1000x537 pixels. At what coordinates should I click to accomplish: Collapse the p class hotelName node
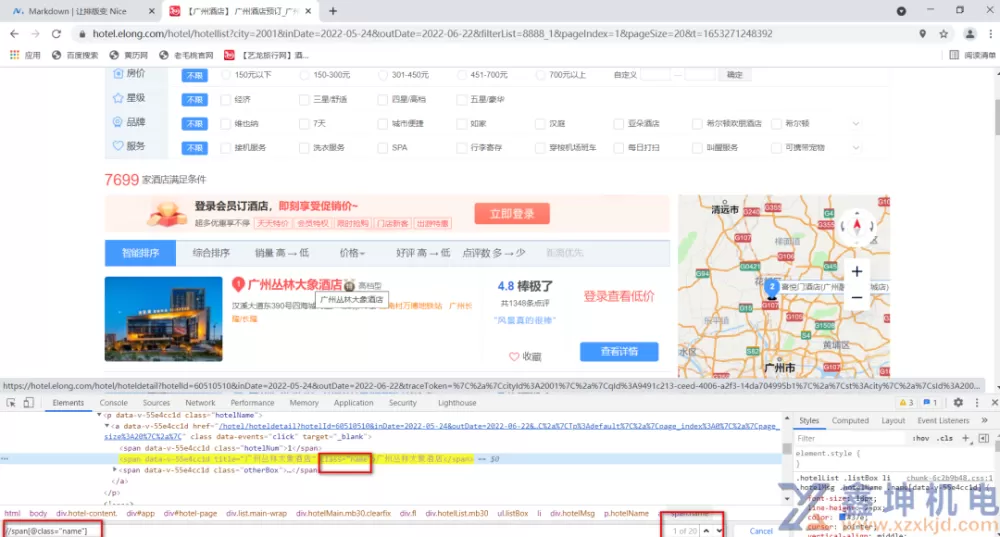(x=99, y=415)
